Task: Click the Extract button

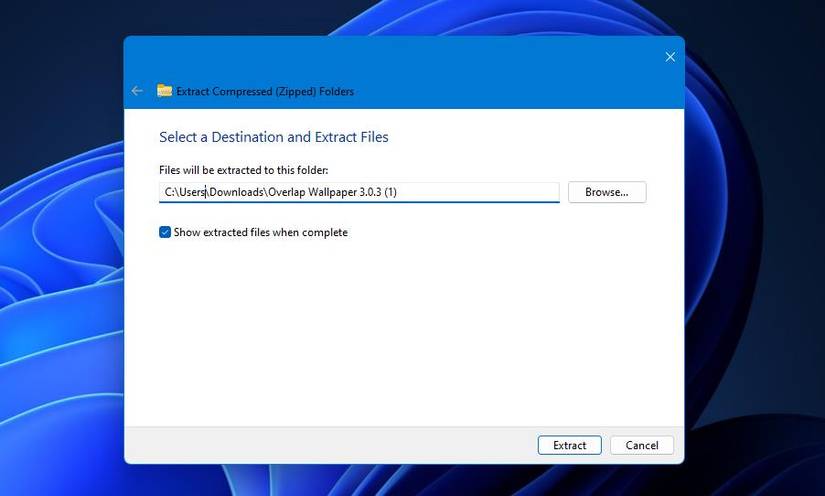Action: pos(569,445)
